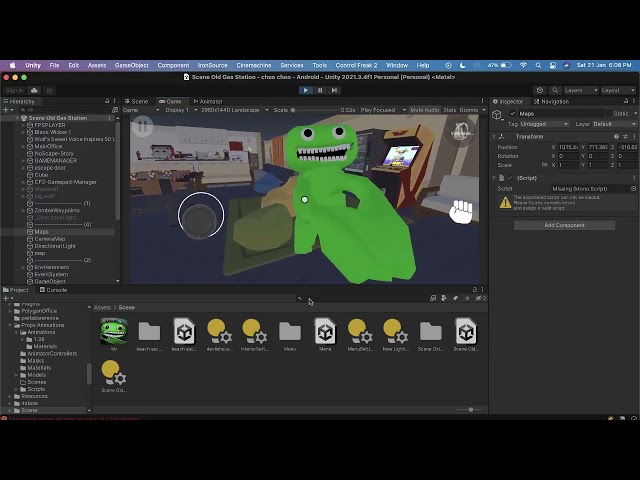The image size is (640, 480).
Task: Click the Play button
Action: coord(305,90)
